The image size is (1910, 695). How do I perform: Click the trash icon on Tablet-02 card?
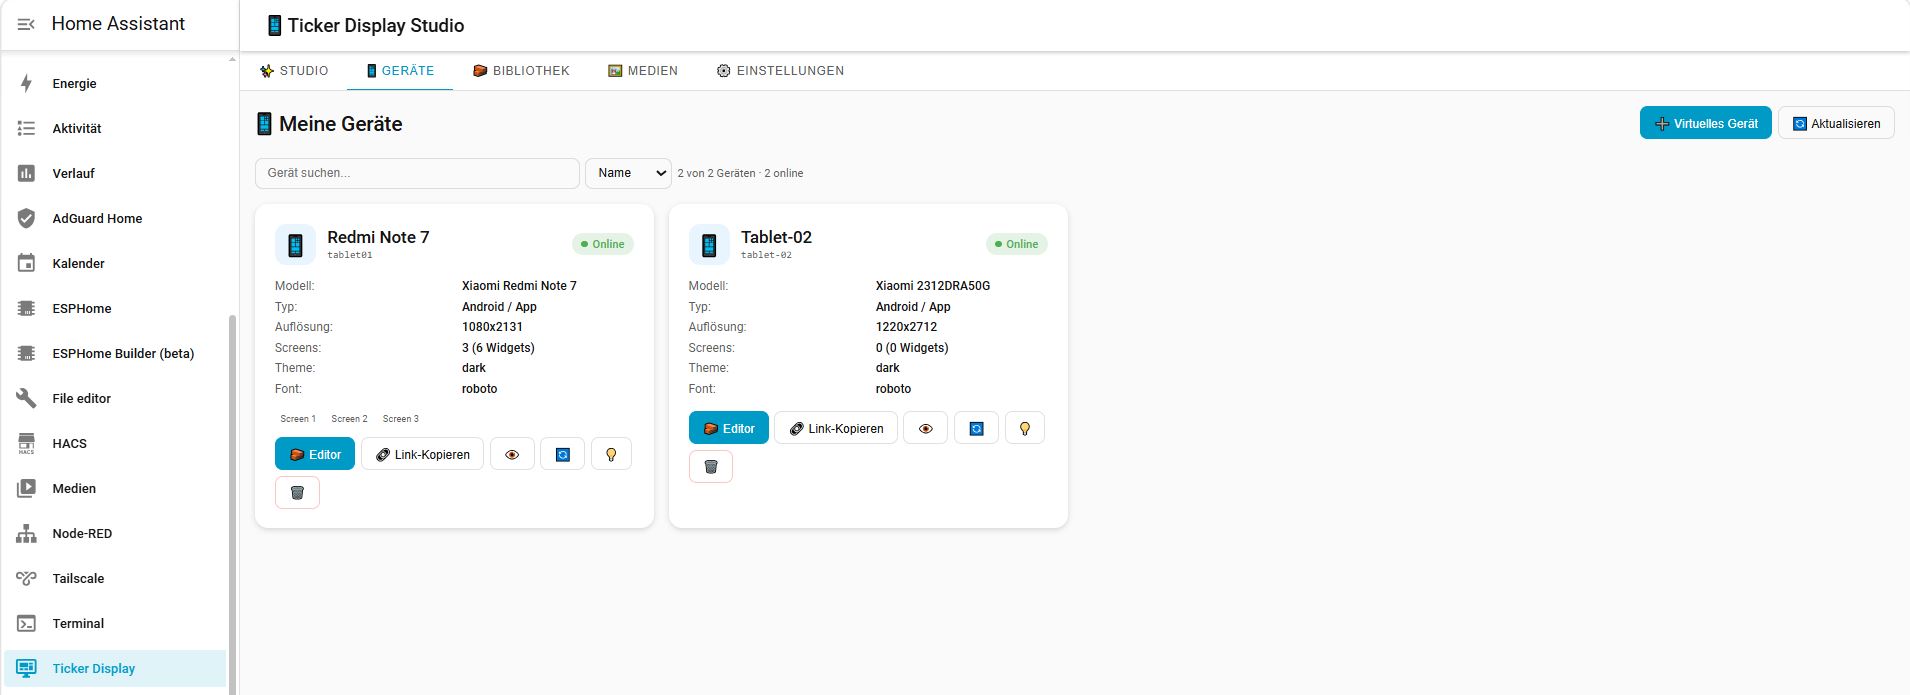[x=711, y=466]
